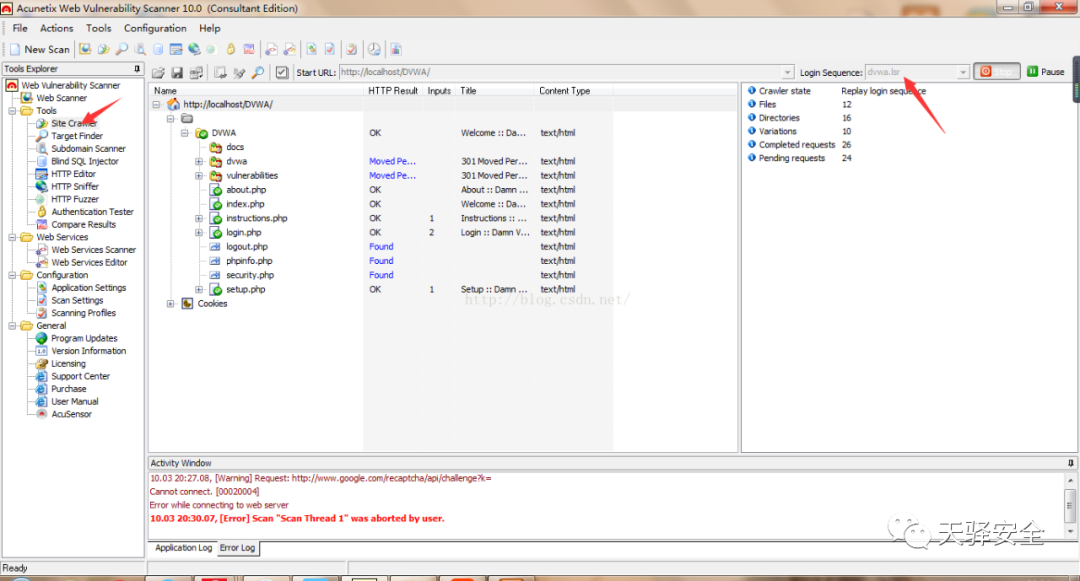Screen dimensions: 1080x581
Task: Select Authentication Tester in Tools Explorer
Action: (x=92, y=212)
